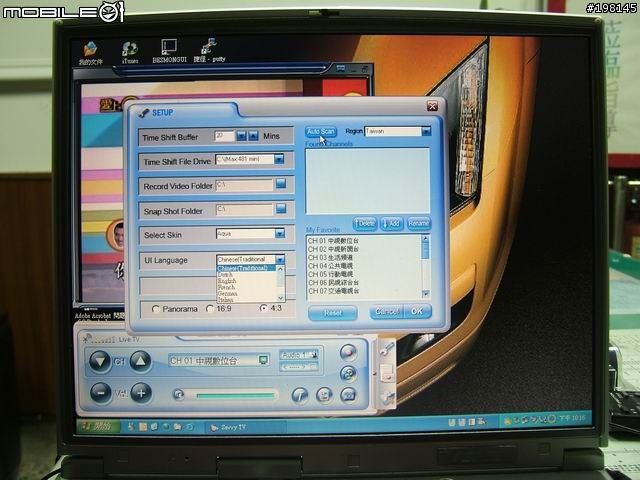Viewport: 640px width, 480px height.
Task: Decrease Time Shift Buffer with down arrow
Action: coord(242,136)
